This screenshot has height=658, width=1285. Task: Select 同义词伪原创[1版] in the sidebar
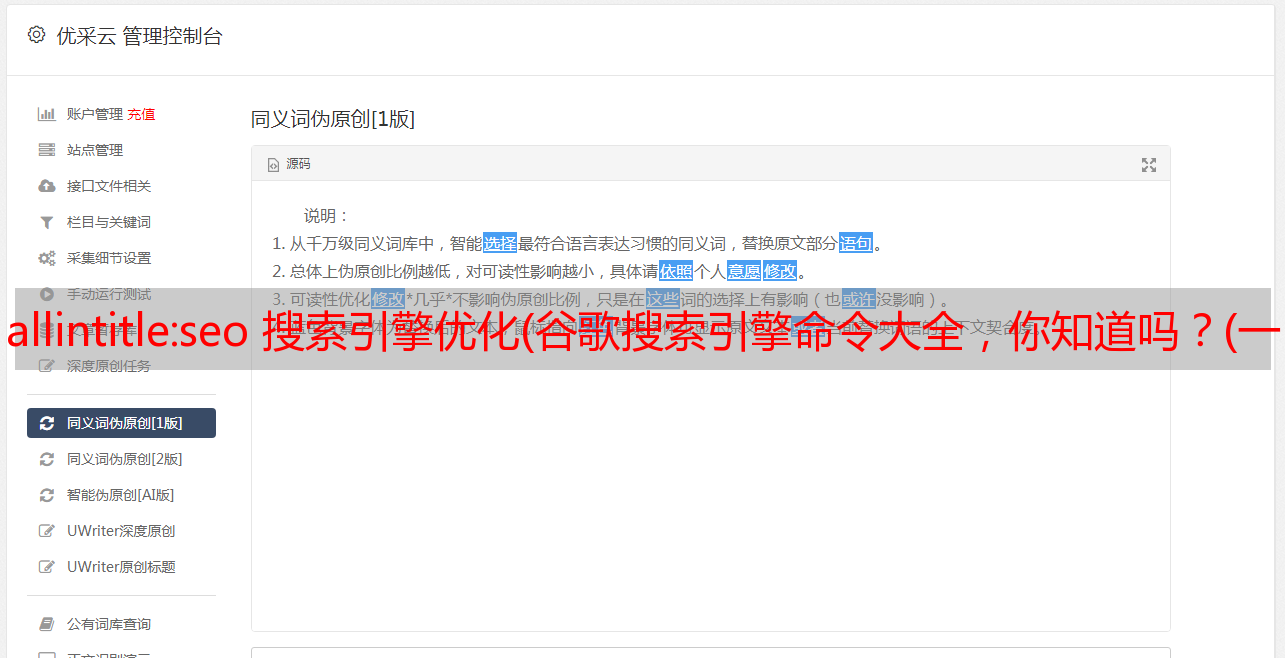[x=121, y=423]
